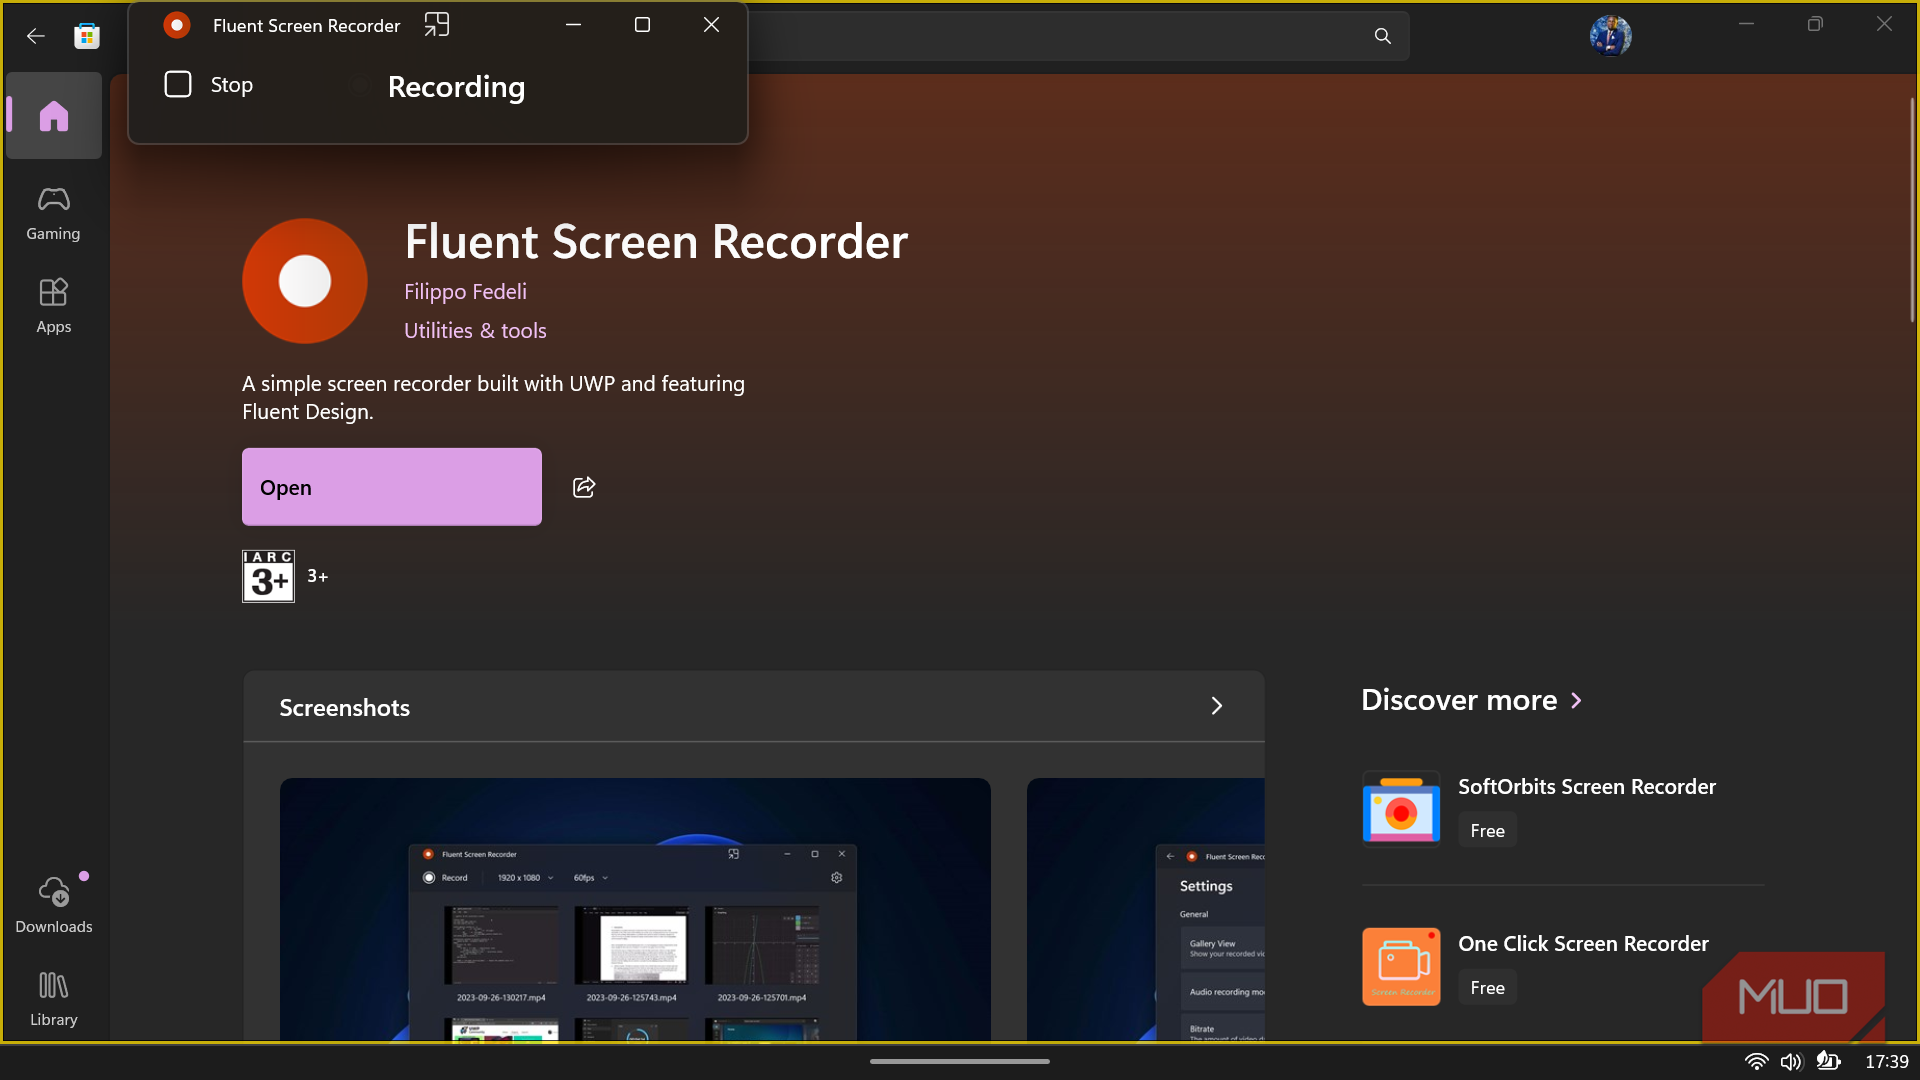This screenshot has width=1920, height=1080.
Task: Share the app via share icon
Action: (584, 487)
